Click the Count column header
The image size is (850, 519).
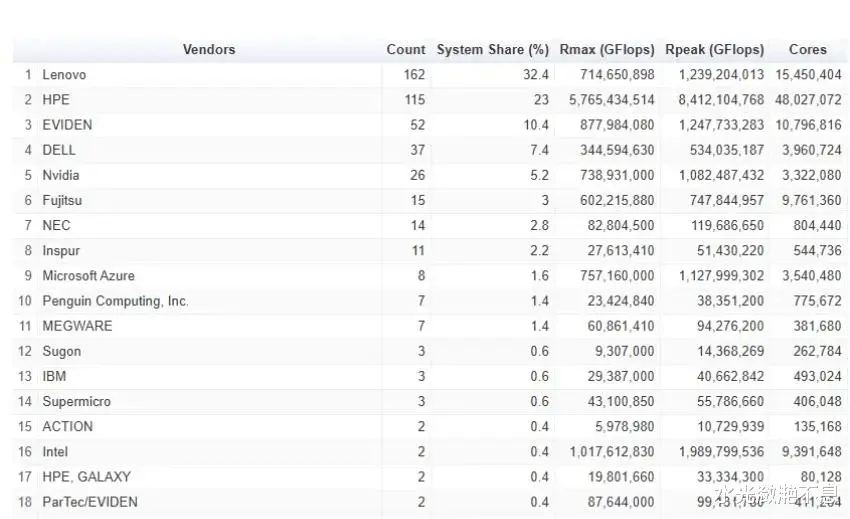click(405, 49)
